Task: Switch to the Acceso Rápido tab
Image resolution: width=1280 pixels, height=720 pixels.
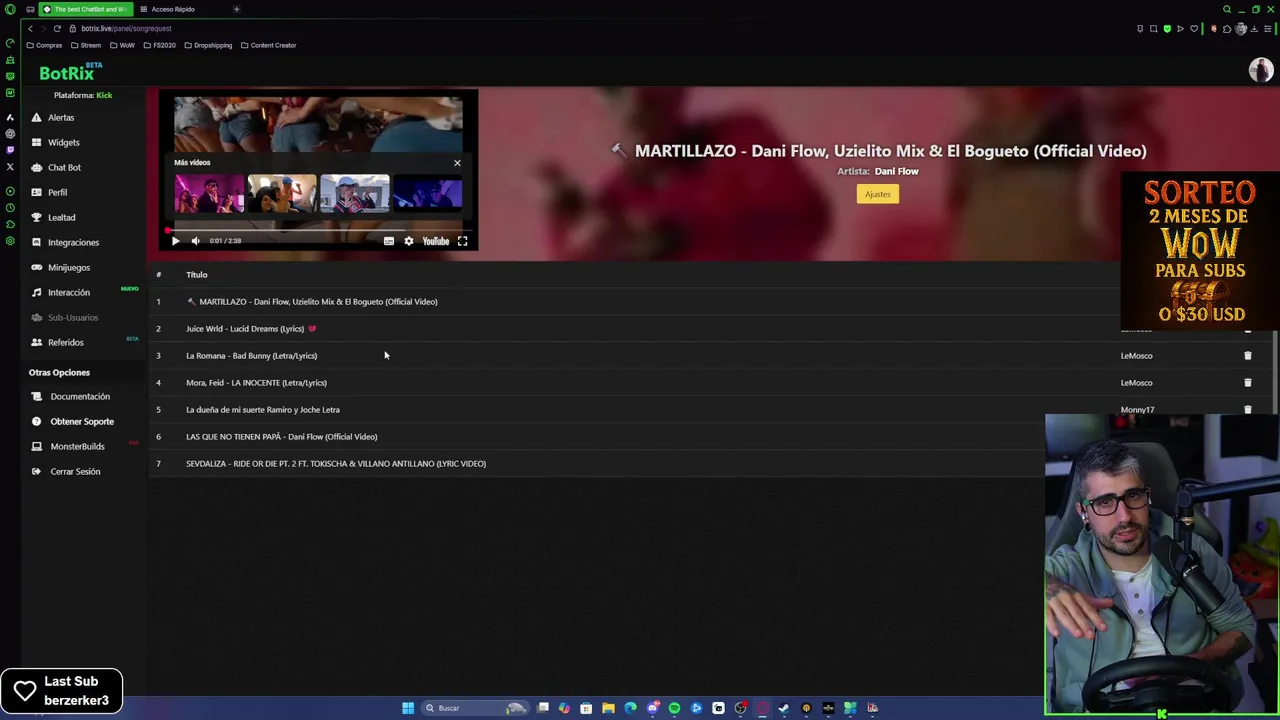Action: point(173,9)
